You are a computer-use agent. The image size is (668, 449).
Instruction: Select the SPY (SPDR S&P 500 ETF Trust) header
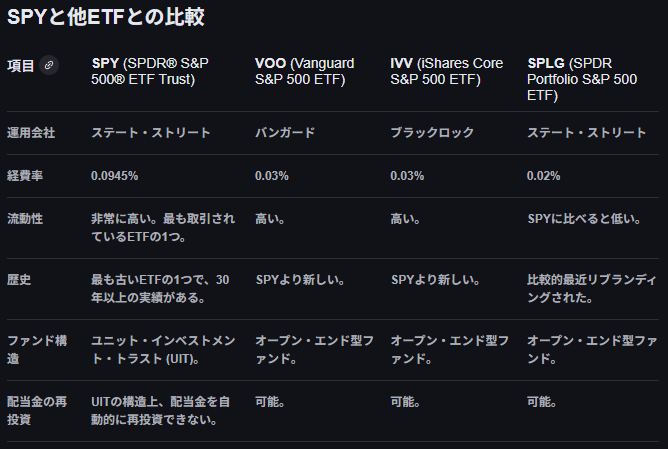click(x=150, y=71)
